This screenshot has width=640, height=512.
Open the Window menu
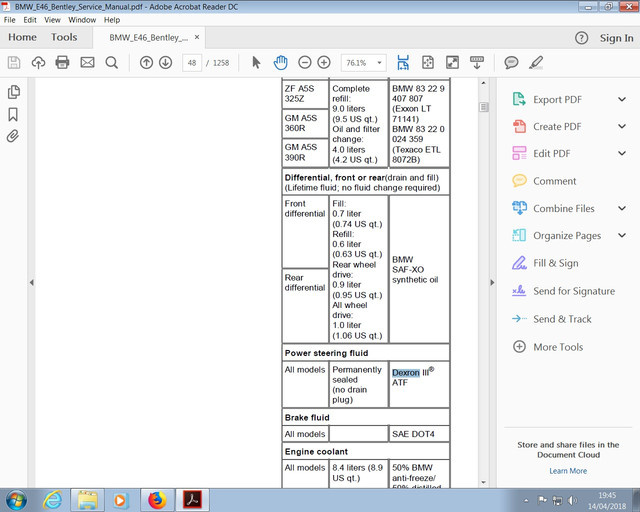82,20
